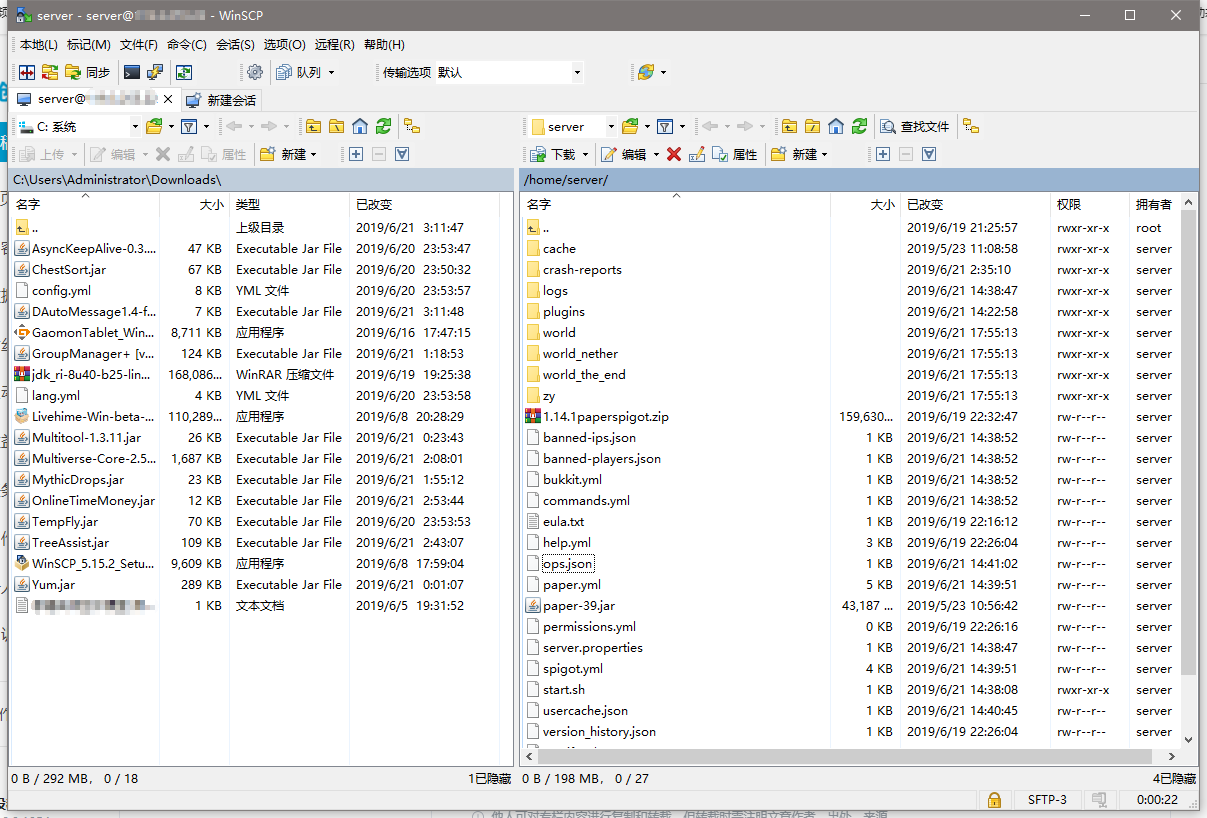Click the remote panel 属性 properties button
1207x818 pixels.
(x=735, y=154)
